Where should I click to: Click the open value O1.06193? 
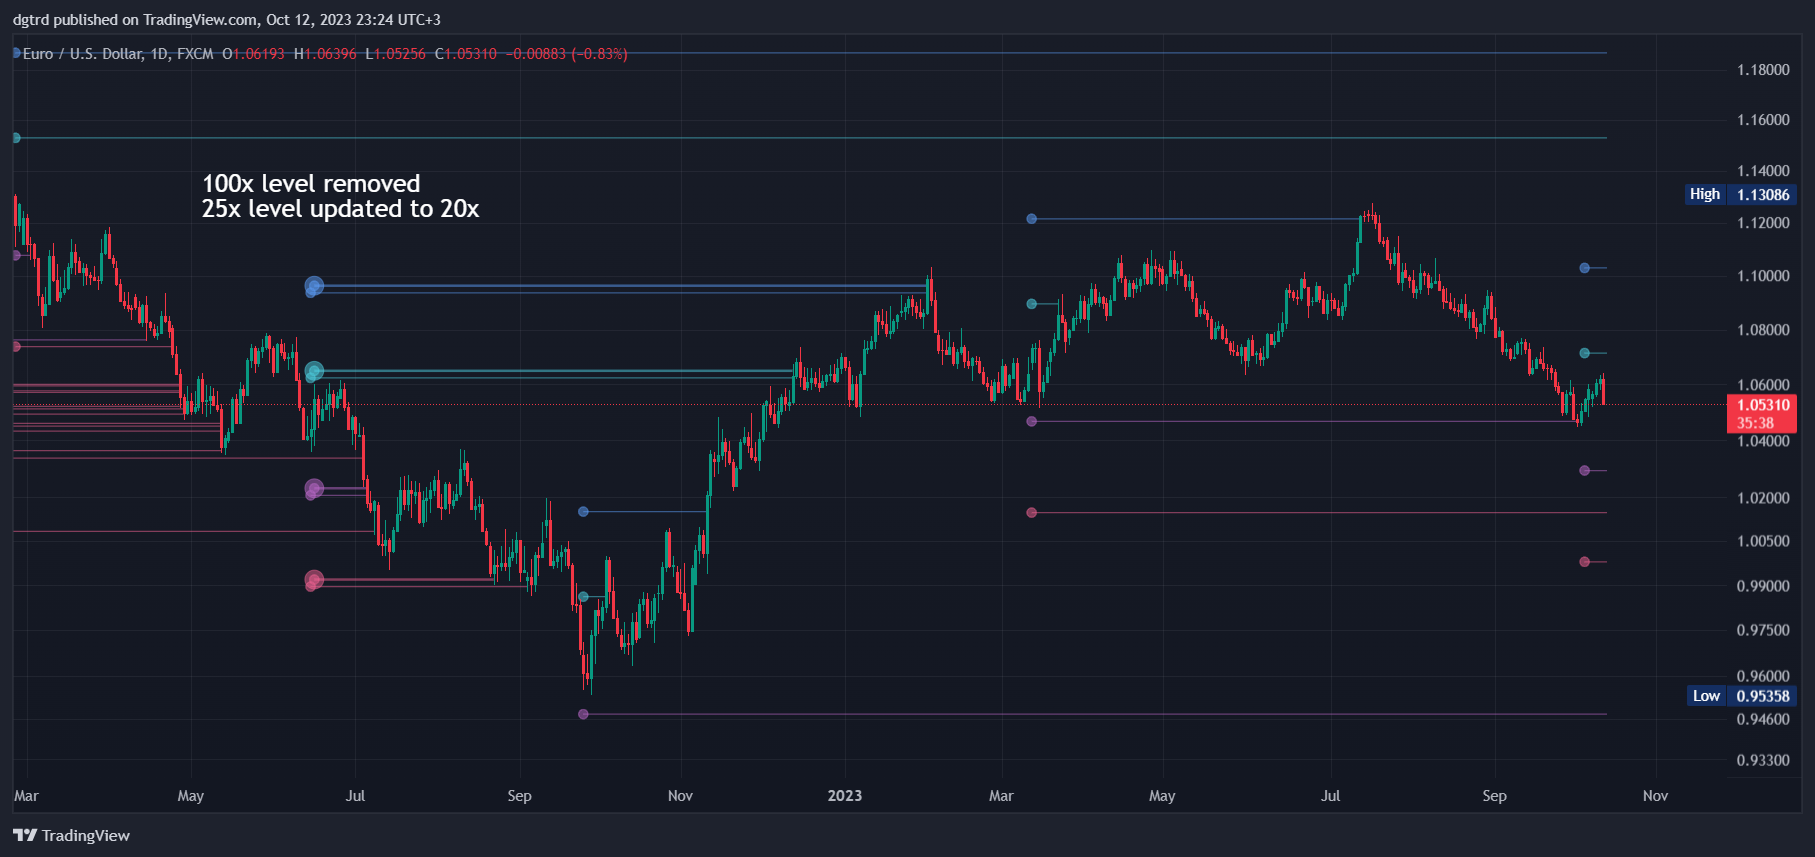(253, 54)
